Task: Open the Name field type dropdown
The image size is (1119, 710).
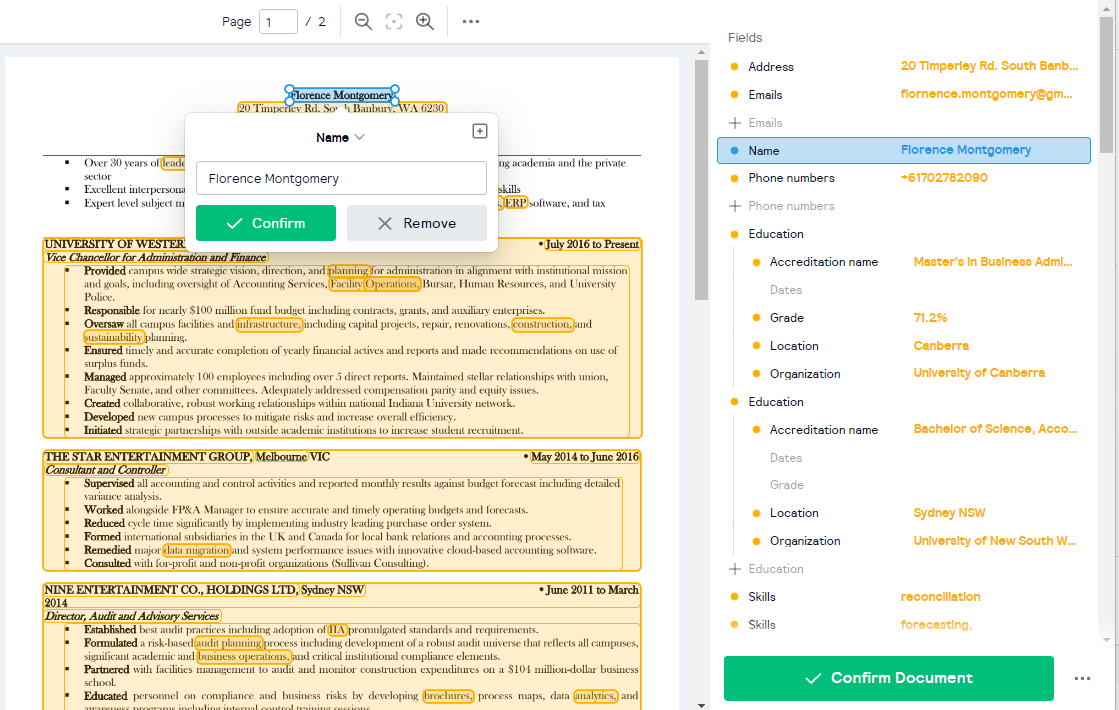Action: [341, 137]
